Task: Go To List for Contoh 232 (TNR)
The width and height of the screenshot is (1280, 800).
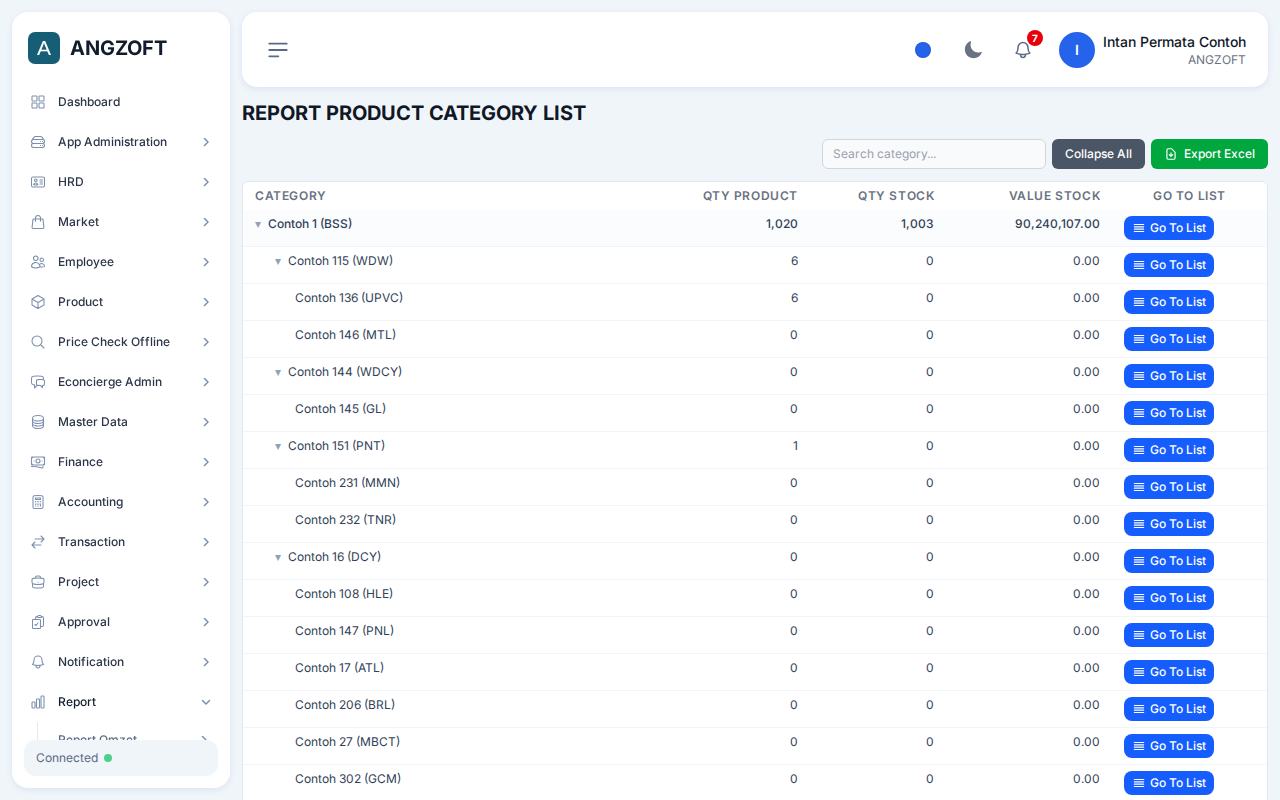Action: (x=1168, y=524)
